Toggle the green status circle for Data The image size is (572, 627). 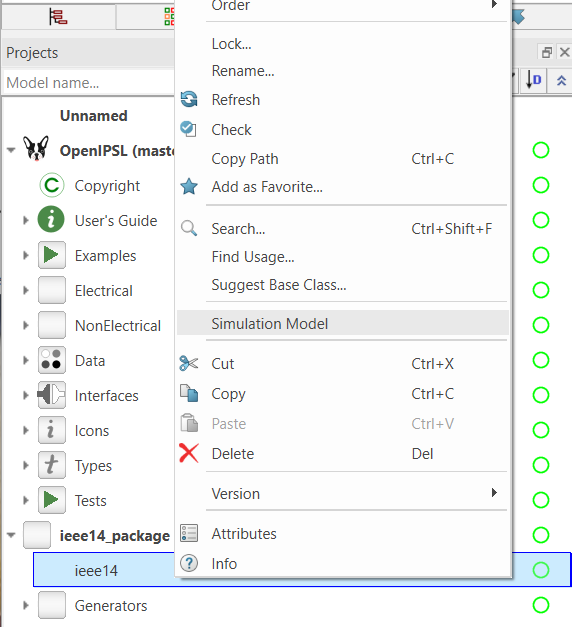click(541, 360)
